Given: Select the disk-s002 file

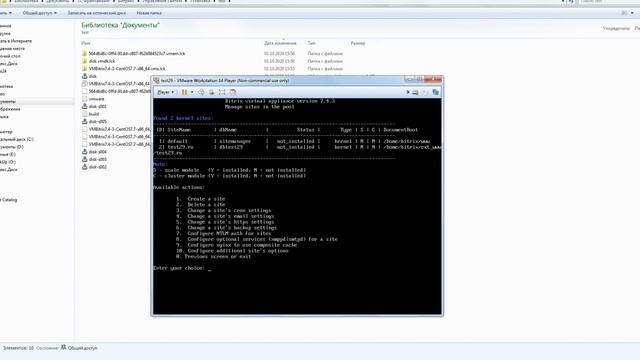Looking at the screenshot, I should pyautogui.click(x=94, y=167).
